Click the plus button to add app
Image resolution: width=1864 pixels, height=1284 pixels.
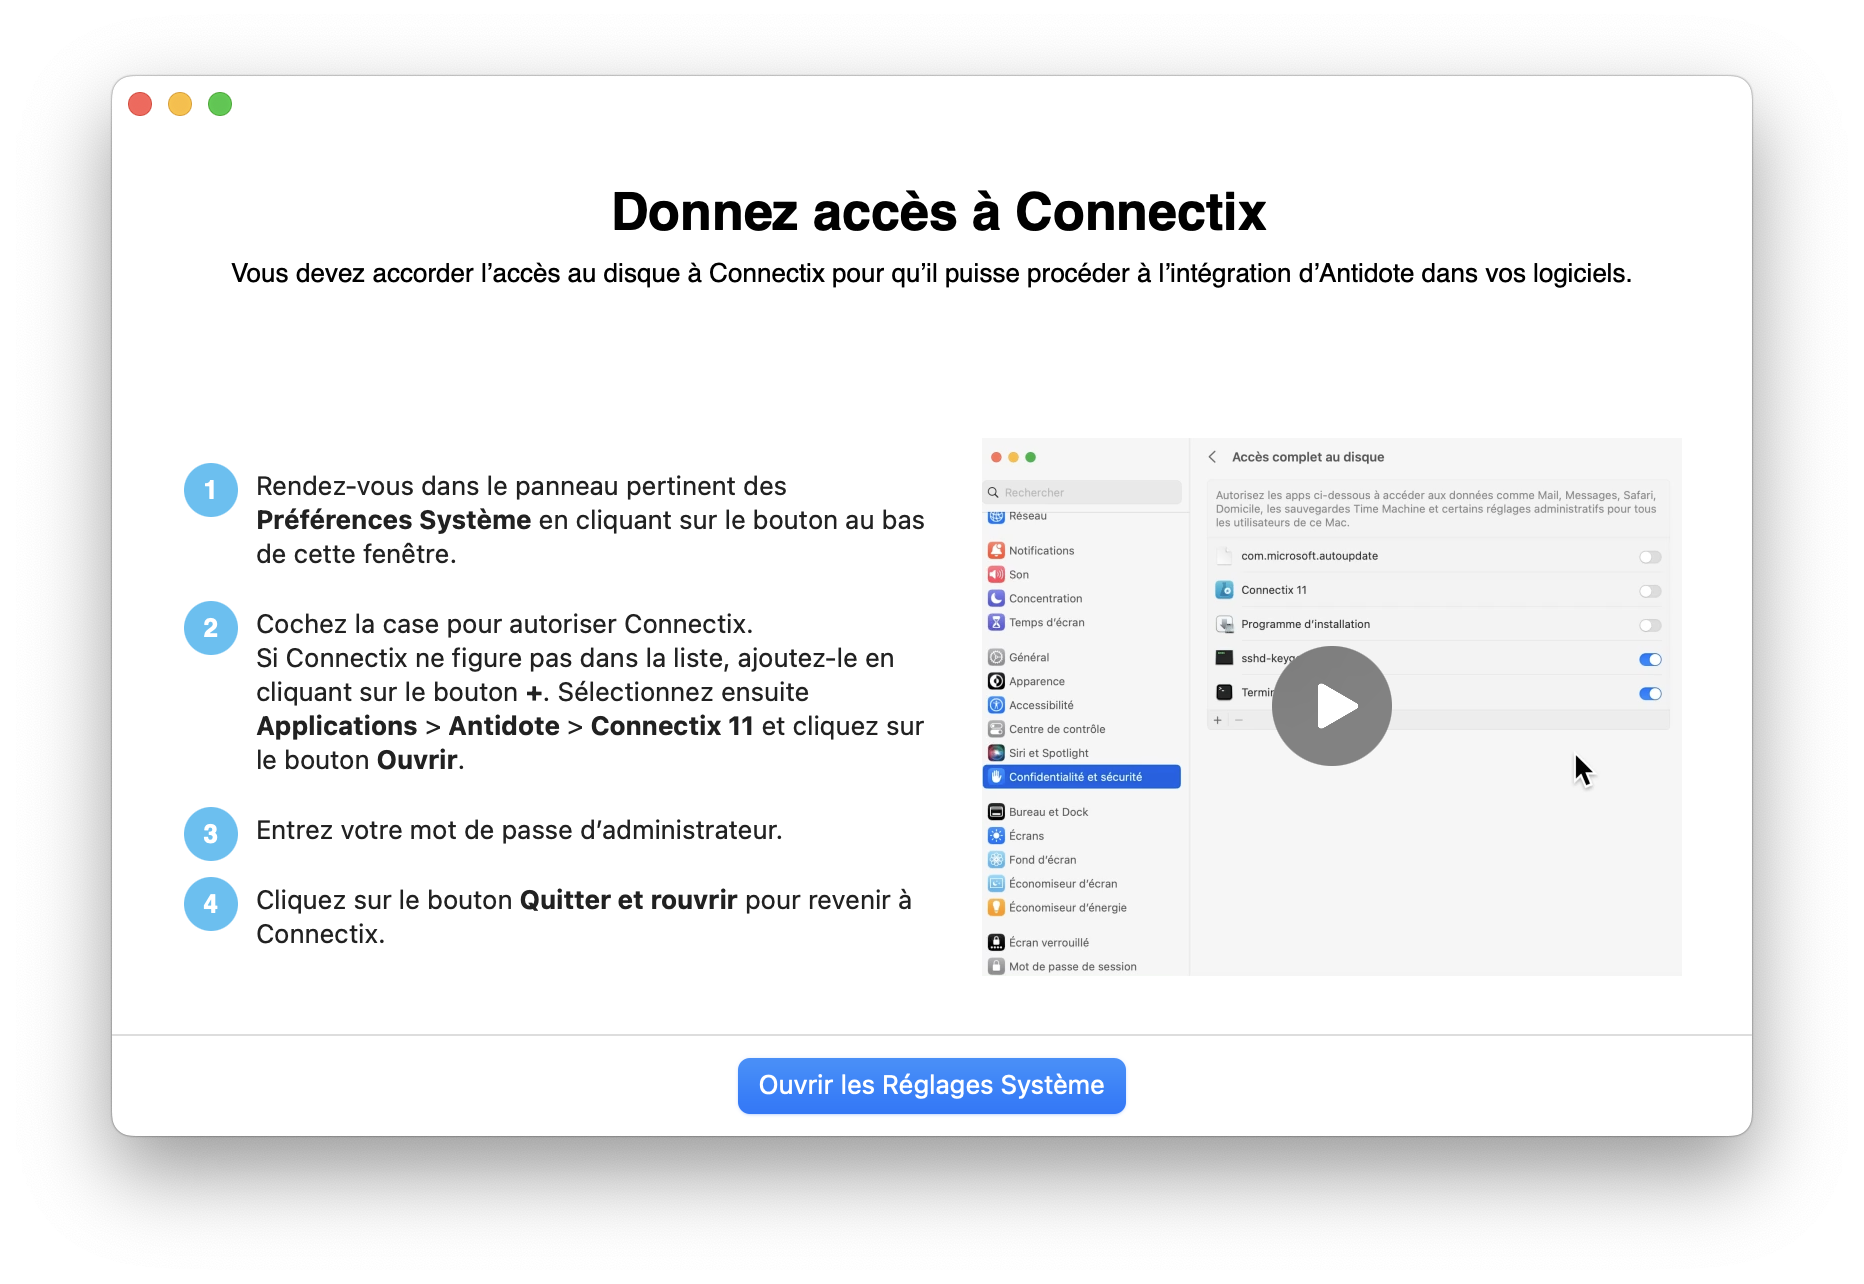1217,720
